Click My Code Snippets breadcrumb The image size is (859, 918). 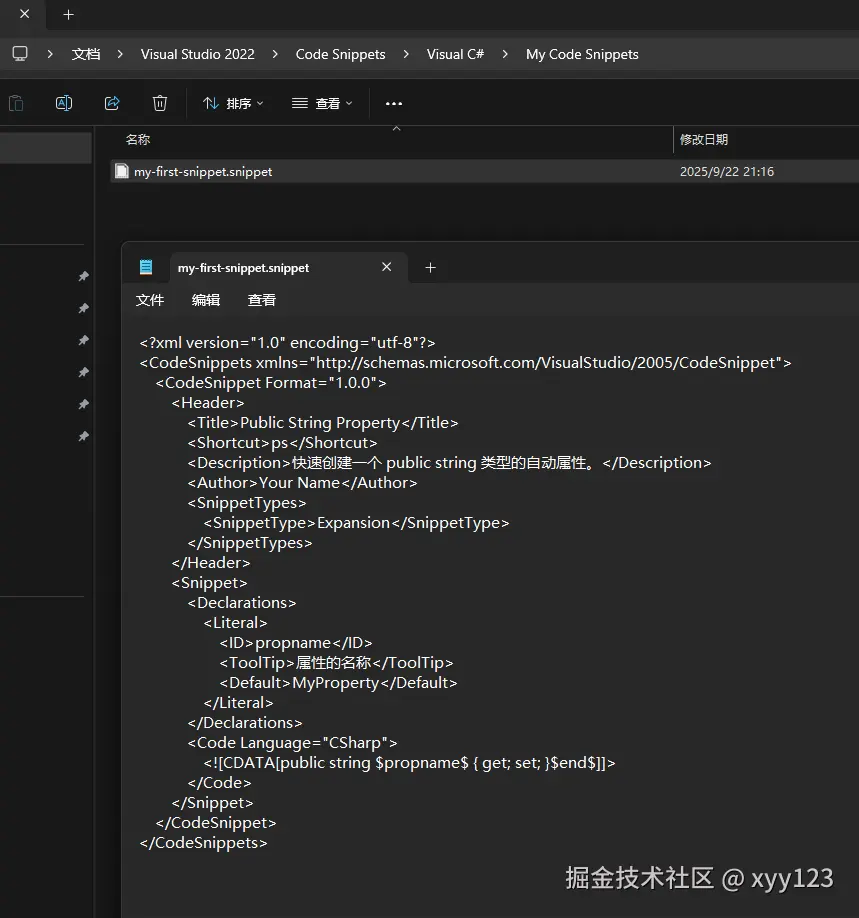[582, 54]
